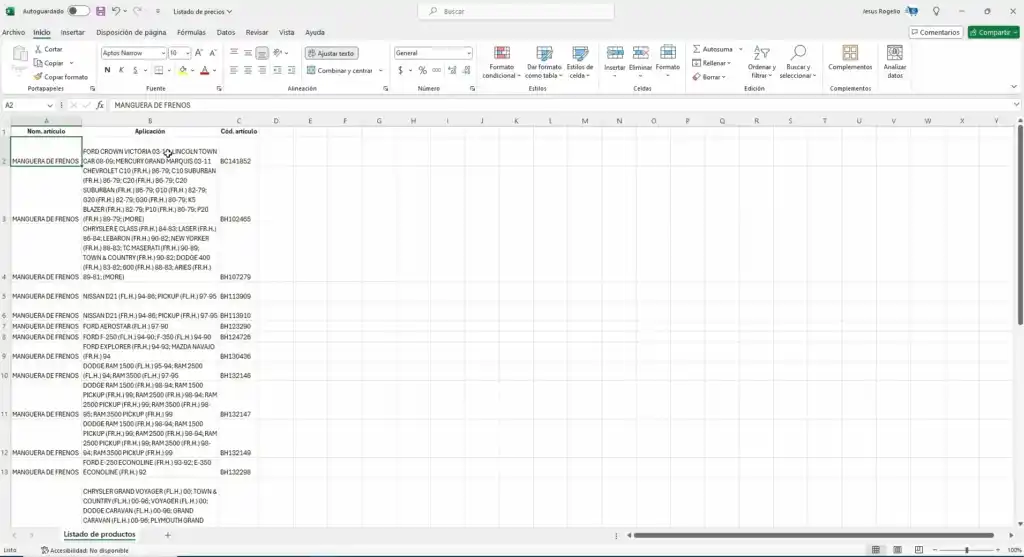
Task: Click the Comentarios button
Action: tap(936, 32)
